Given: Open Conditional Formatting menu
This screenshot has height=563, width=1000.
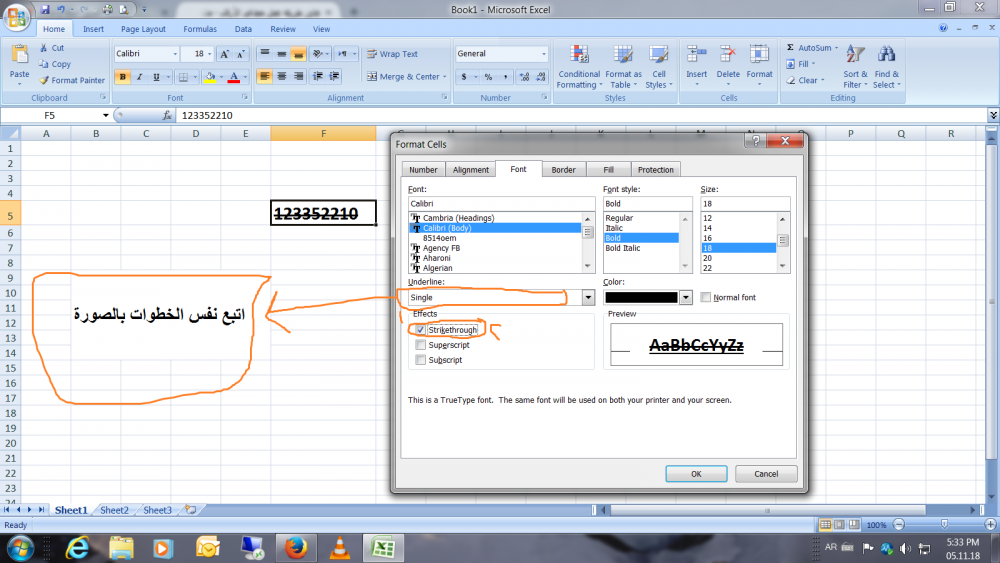Looking at the screenshot, I should [x=579, y=67].
